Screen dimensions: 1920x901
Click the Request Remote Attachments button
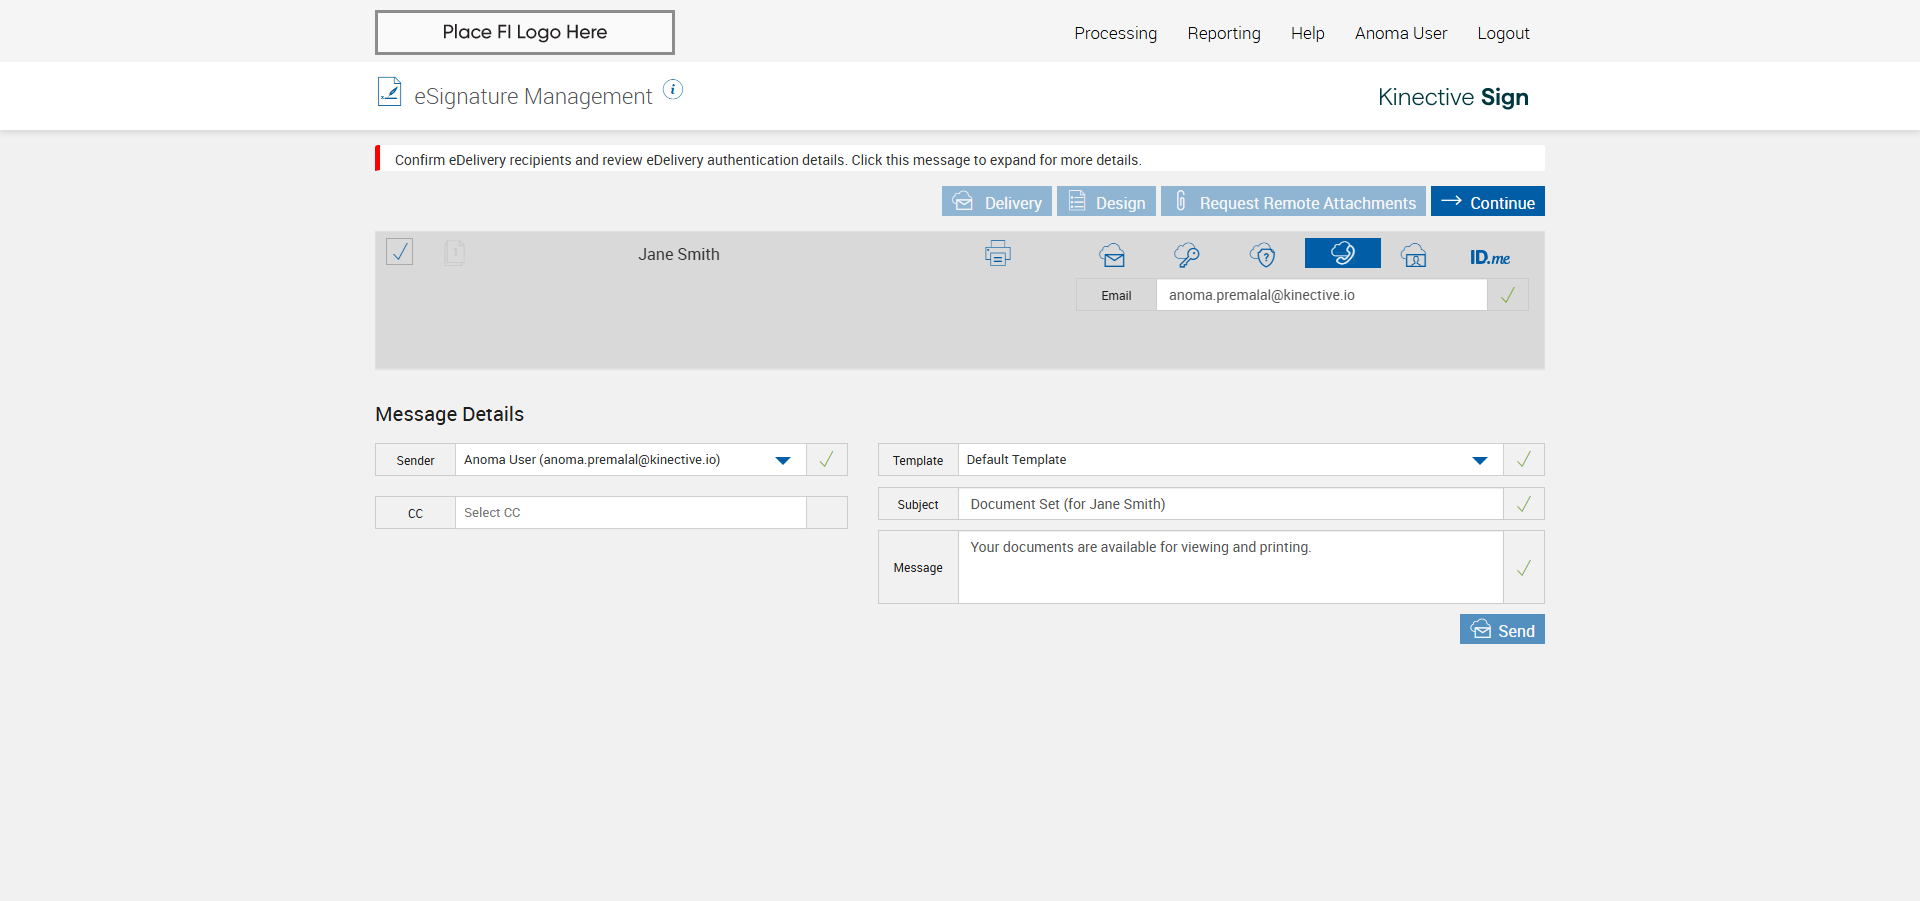[x=1293, y=202]
